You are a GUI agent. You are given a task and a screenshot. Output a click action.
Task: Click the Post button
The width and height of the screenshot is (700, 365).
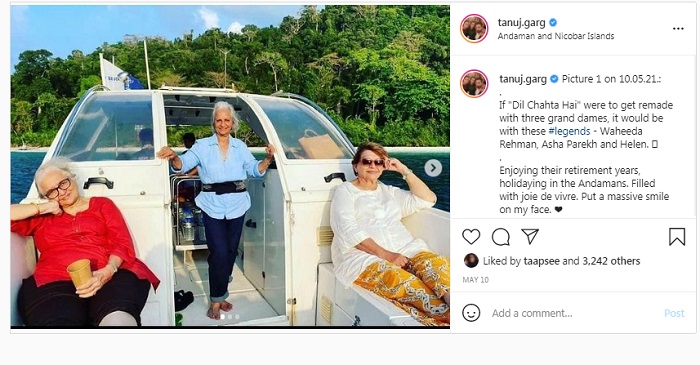coord(674,313)
